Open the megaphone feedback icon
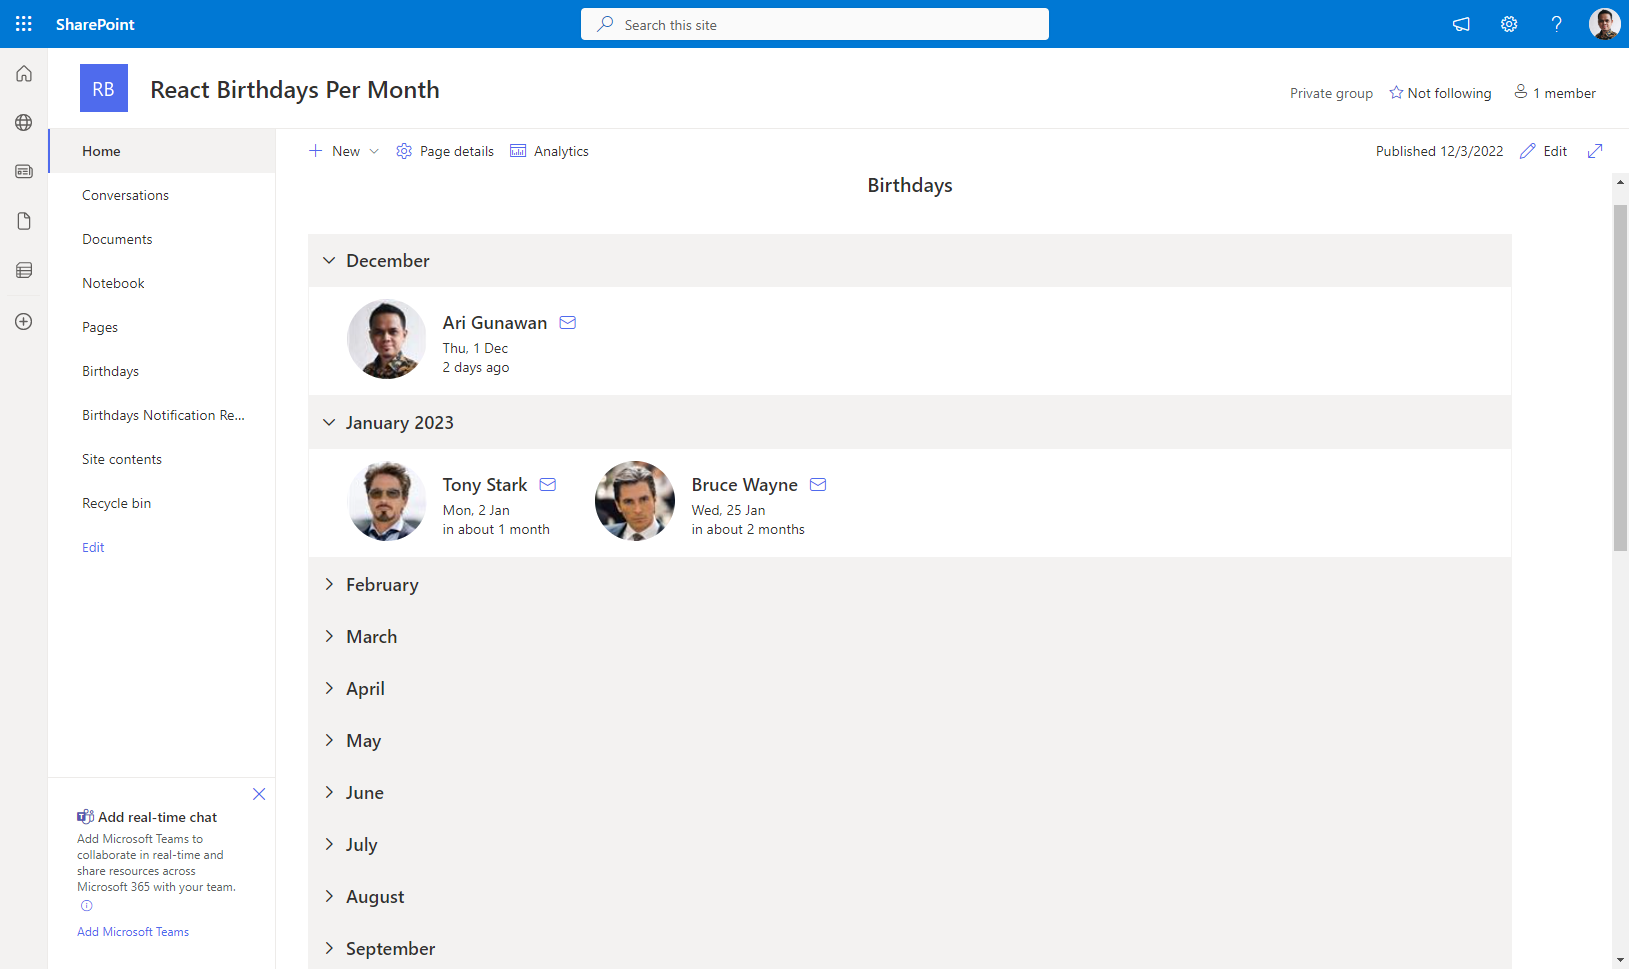 click(1461, 24)
